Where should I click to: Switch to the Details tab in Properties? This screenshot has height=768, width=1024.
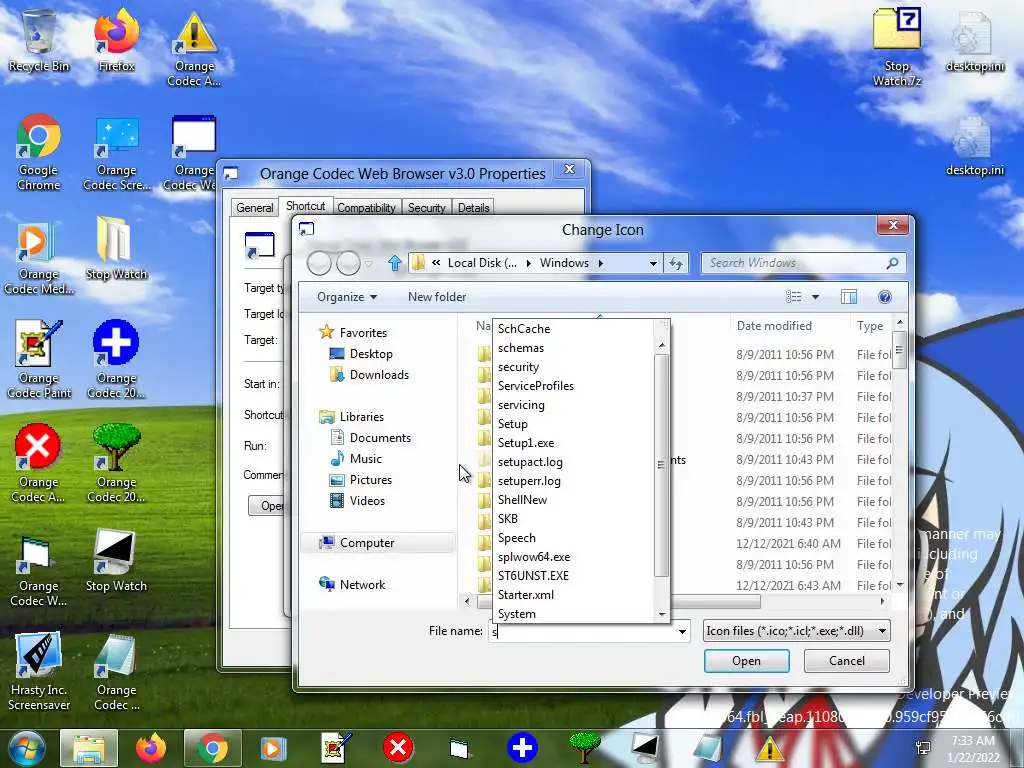coord(473,208)
